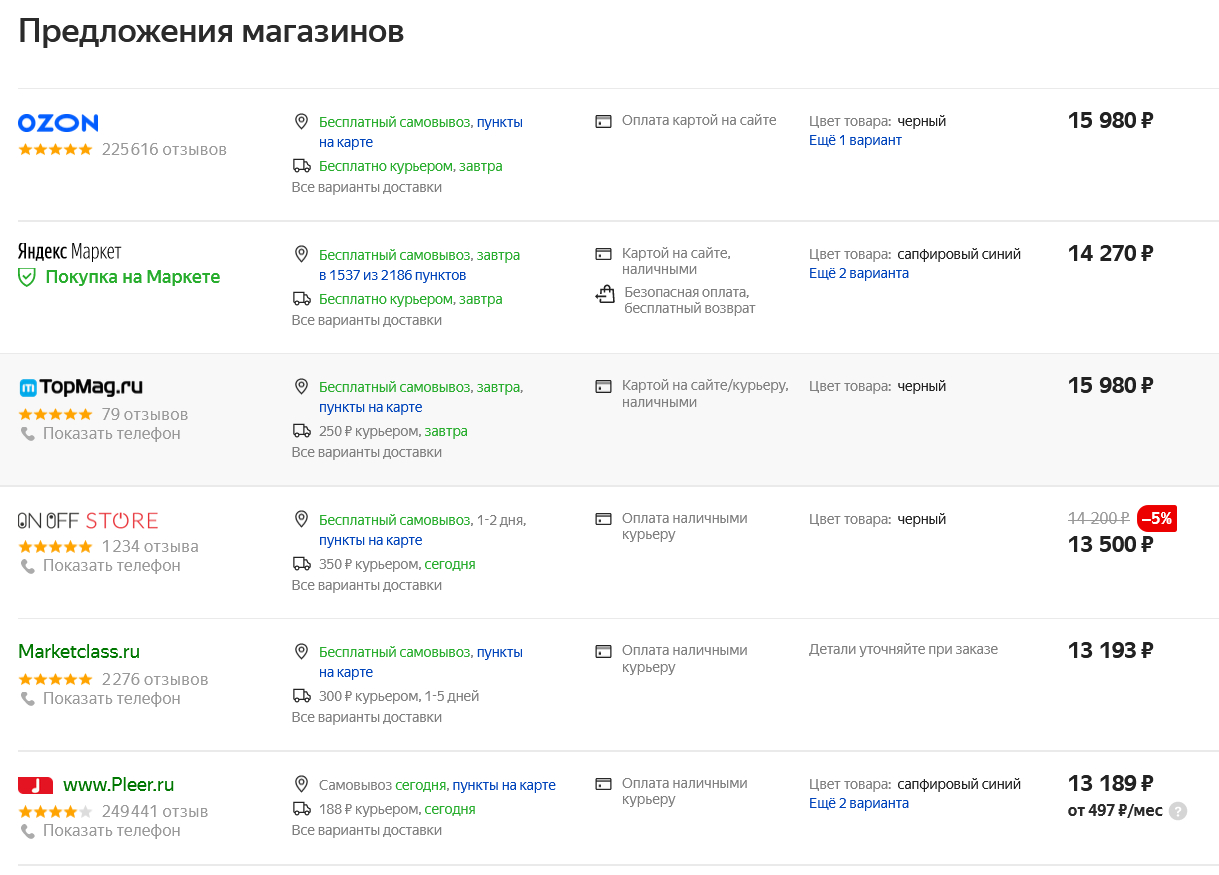
Task: Expand 'Ещё 1 вариант' for OZON colors
Action: 855,141
